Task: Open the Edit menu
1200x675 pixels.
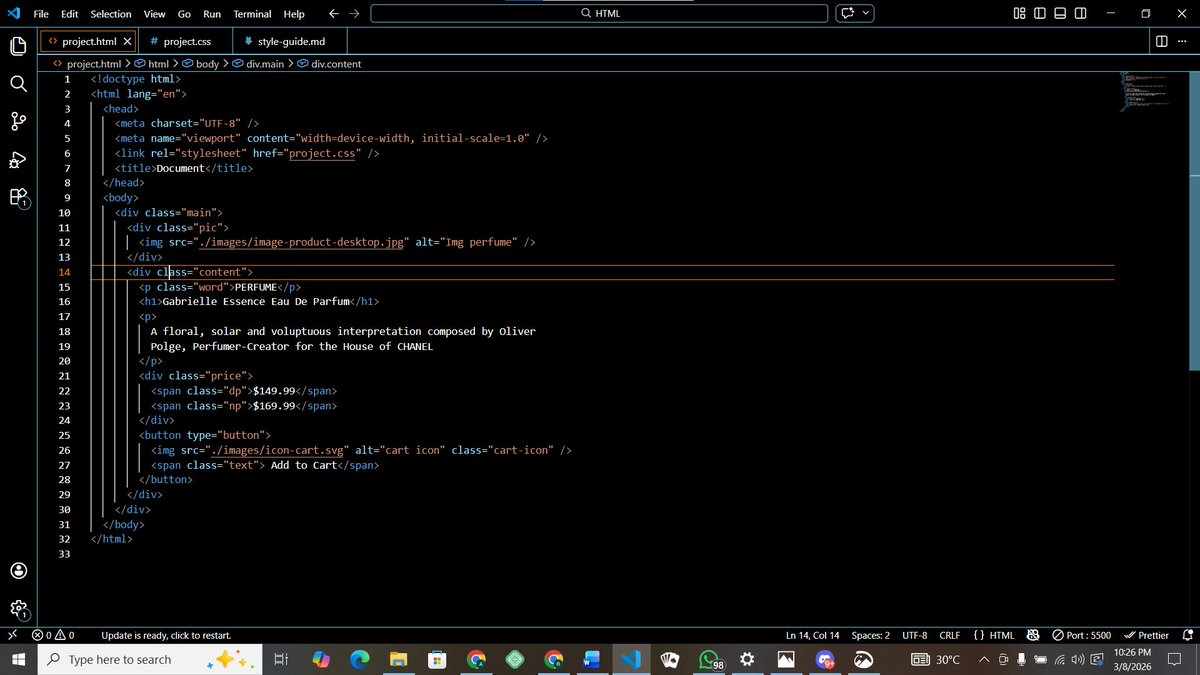Action: (x=70, y=13)
